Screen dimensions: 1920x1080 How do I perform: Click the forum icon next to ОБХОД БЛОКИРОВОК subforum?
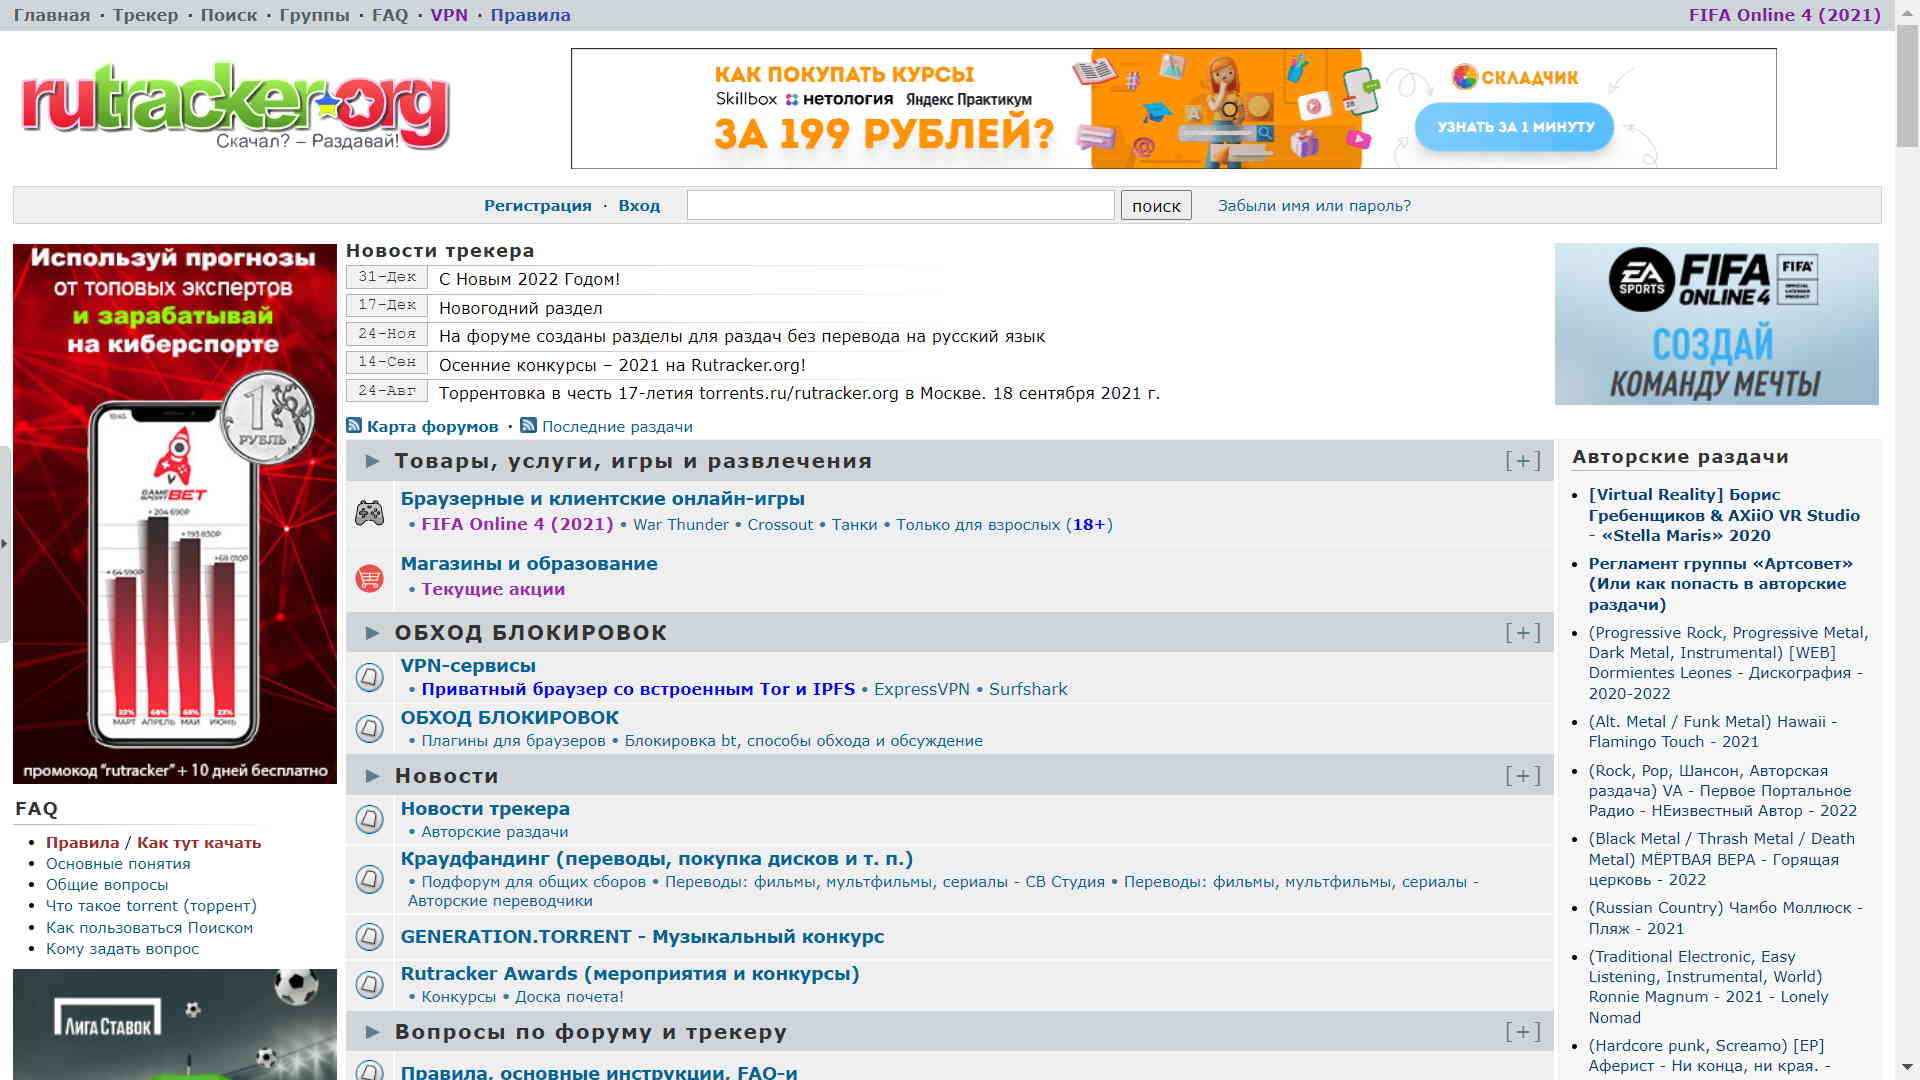click(x=369, y=728)
